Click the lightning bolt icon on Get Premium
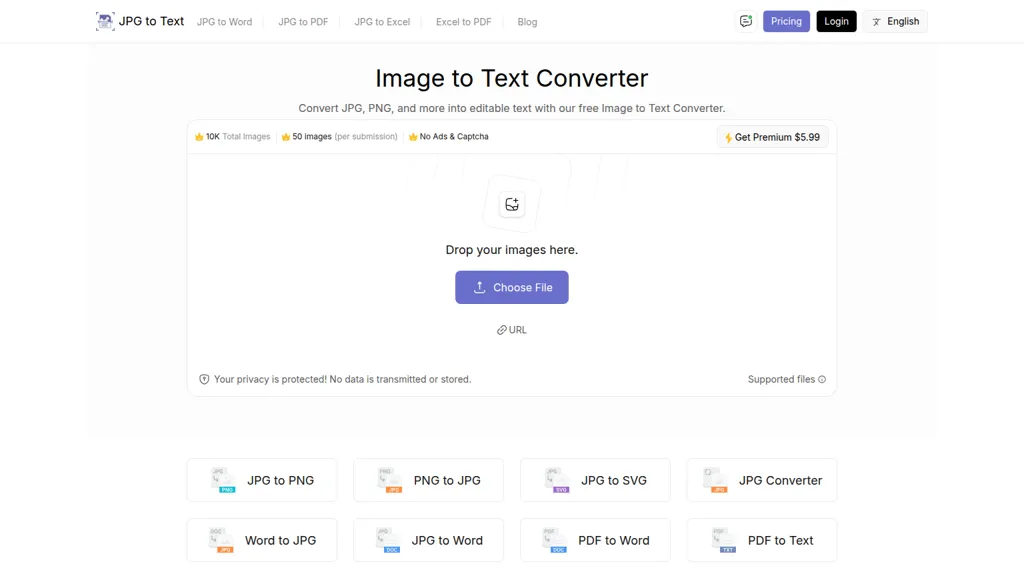Viewport: 1024px width, 576px height. click(728, 138)
